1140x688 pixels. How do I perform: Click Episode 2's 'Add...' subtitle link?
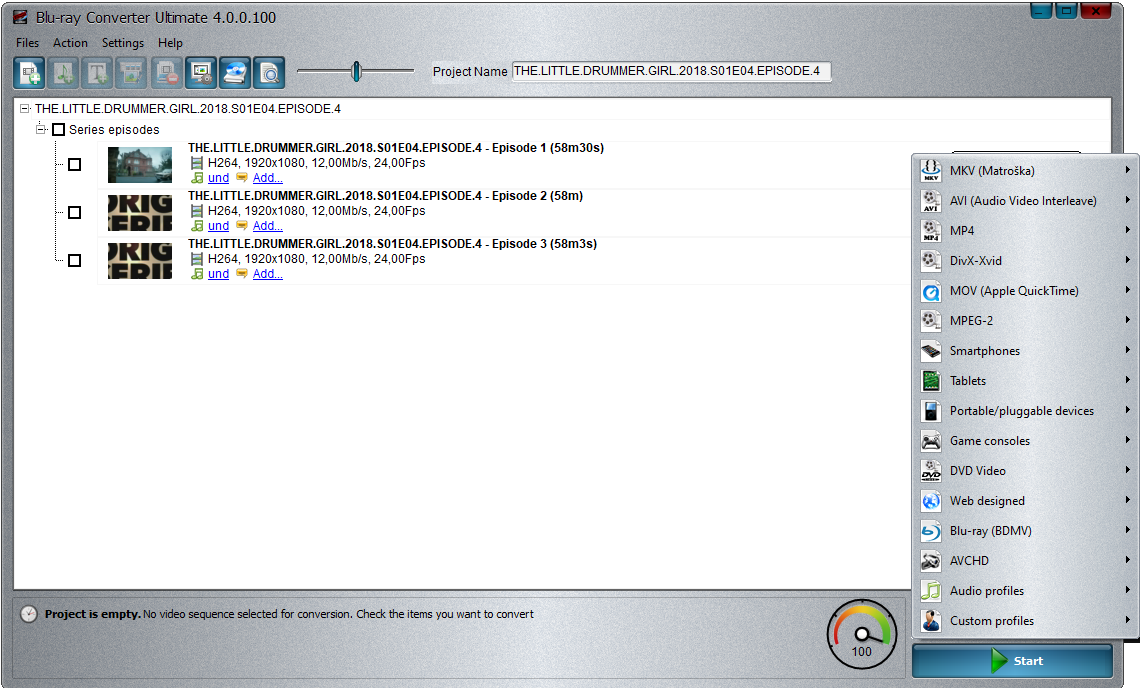(268, 225)
